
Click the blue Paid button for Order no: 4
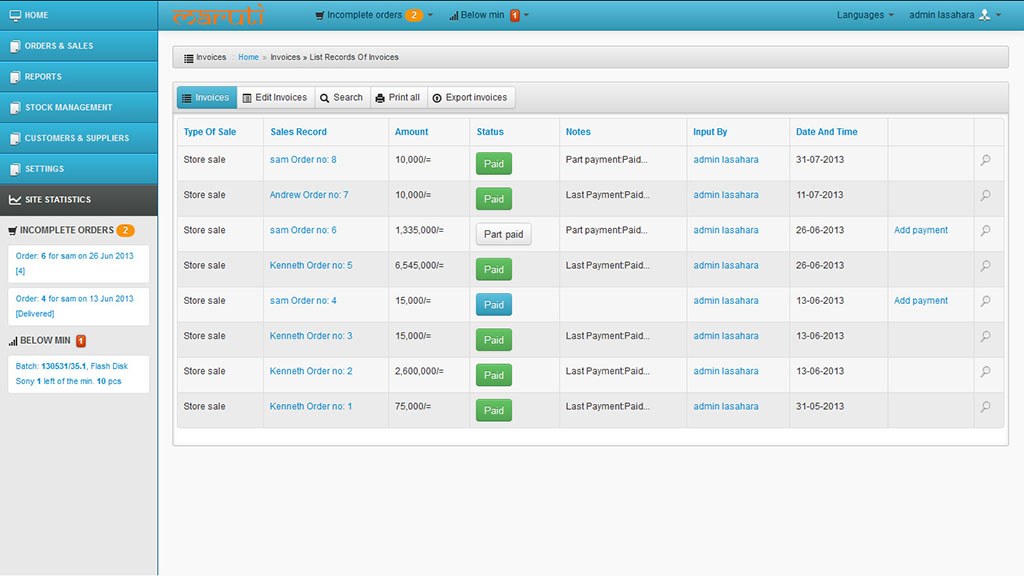point(494,304)
